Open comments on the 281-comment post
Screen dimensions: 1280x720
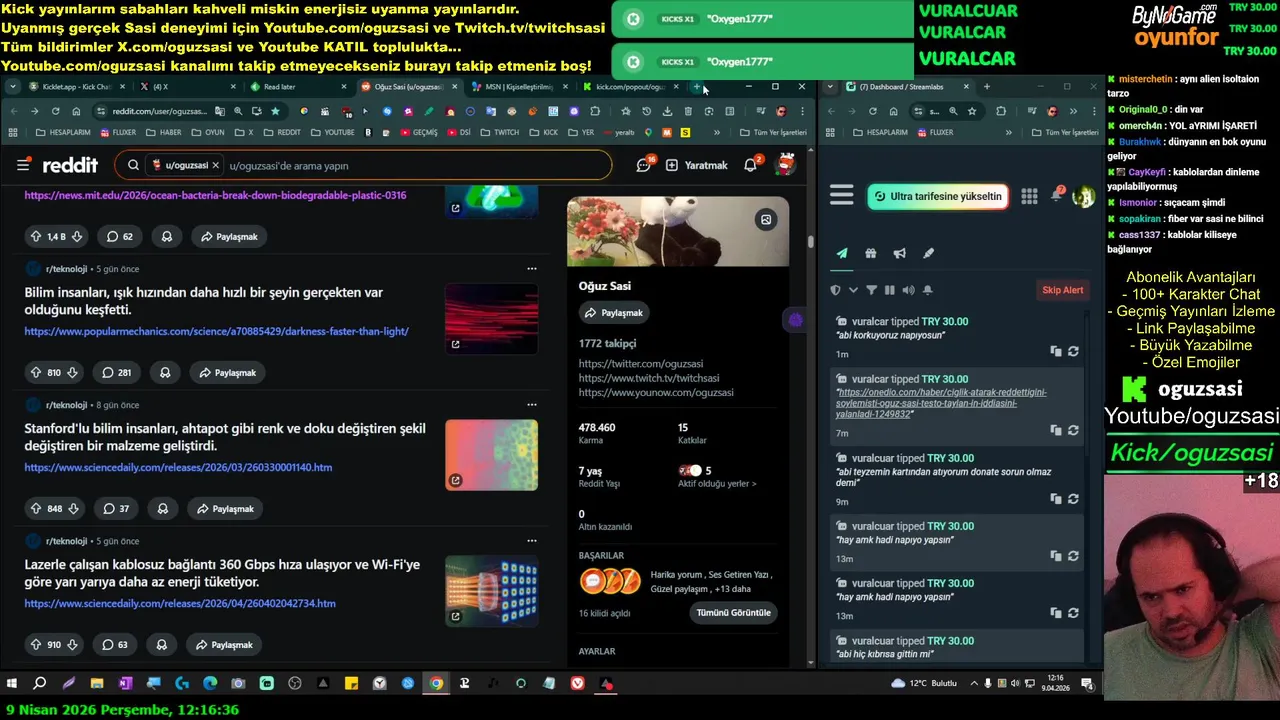[x=117, y=373]
